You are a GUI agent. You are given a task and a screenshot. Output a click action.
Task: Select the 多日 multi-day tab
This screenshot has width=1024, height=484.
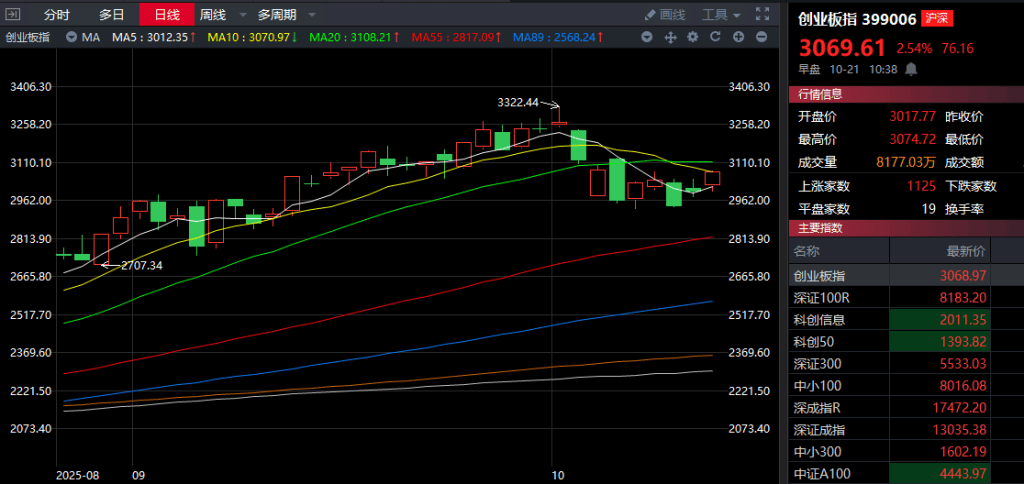coord(112,15)
